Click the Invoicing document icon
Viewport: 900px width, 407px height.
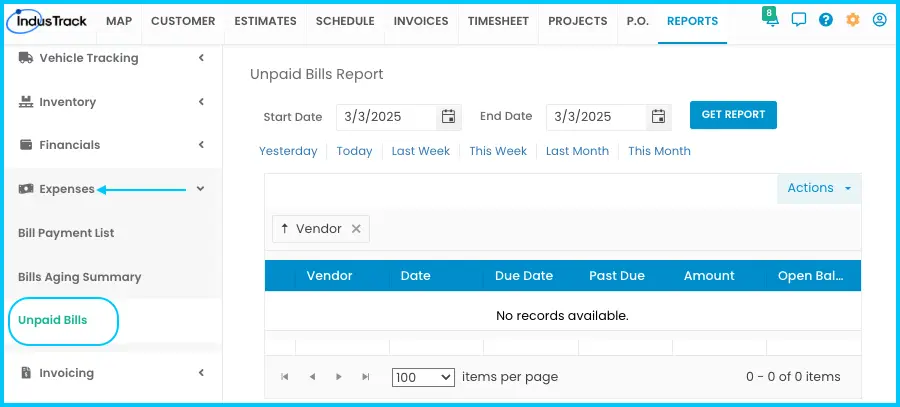tap(26, 373)
